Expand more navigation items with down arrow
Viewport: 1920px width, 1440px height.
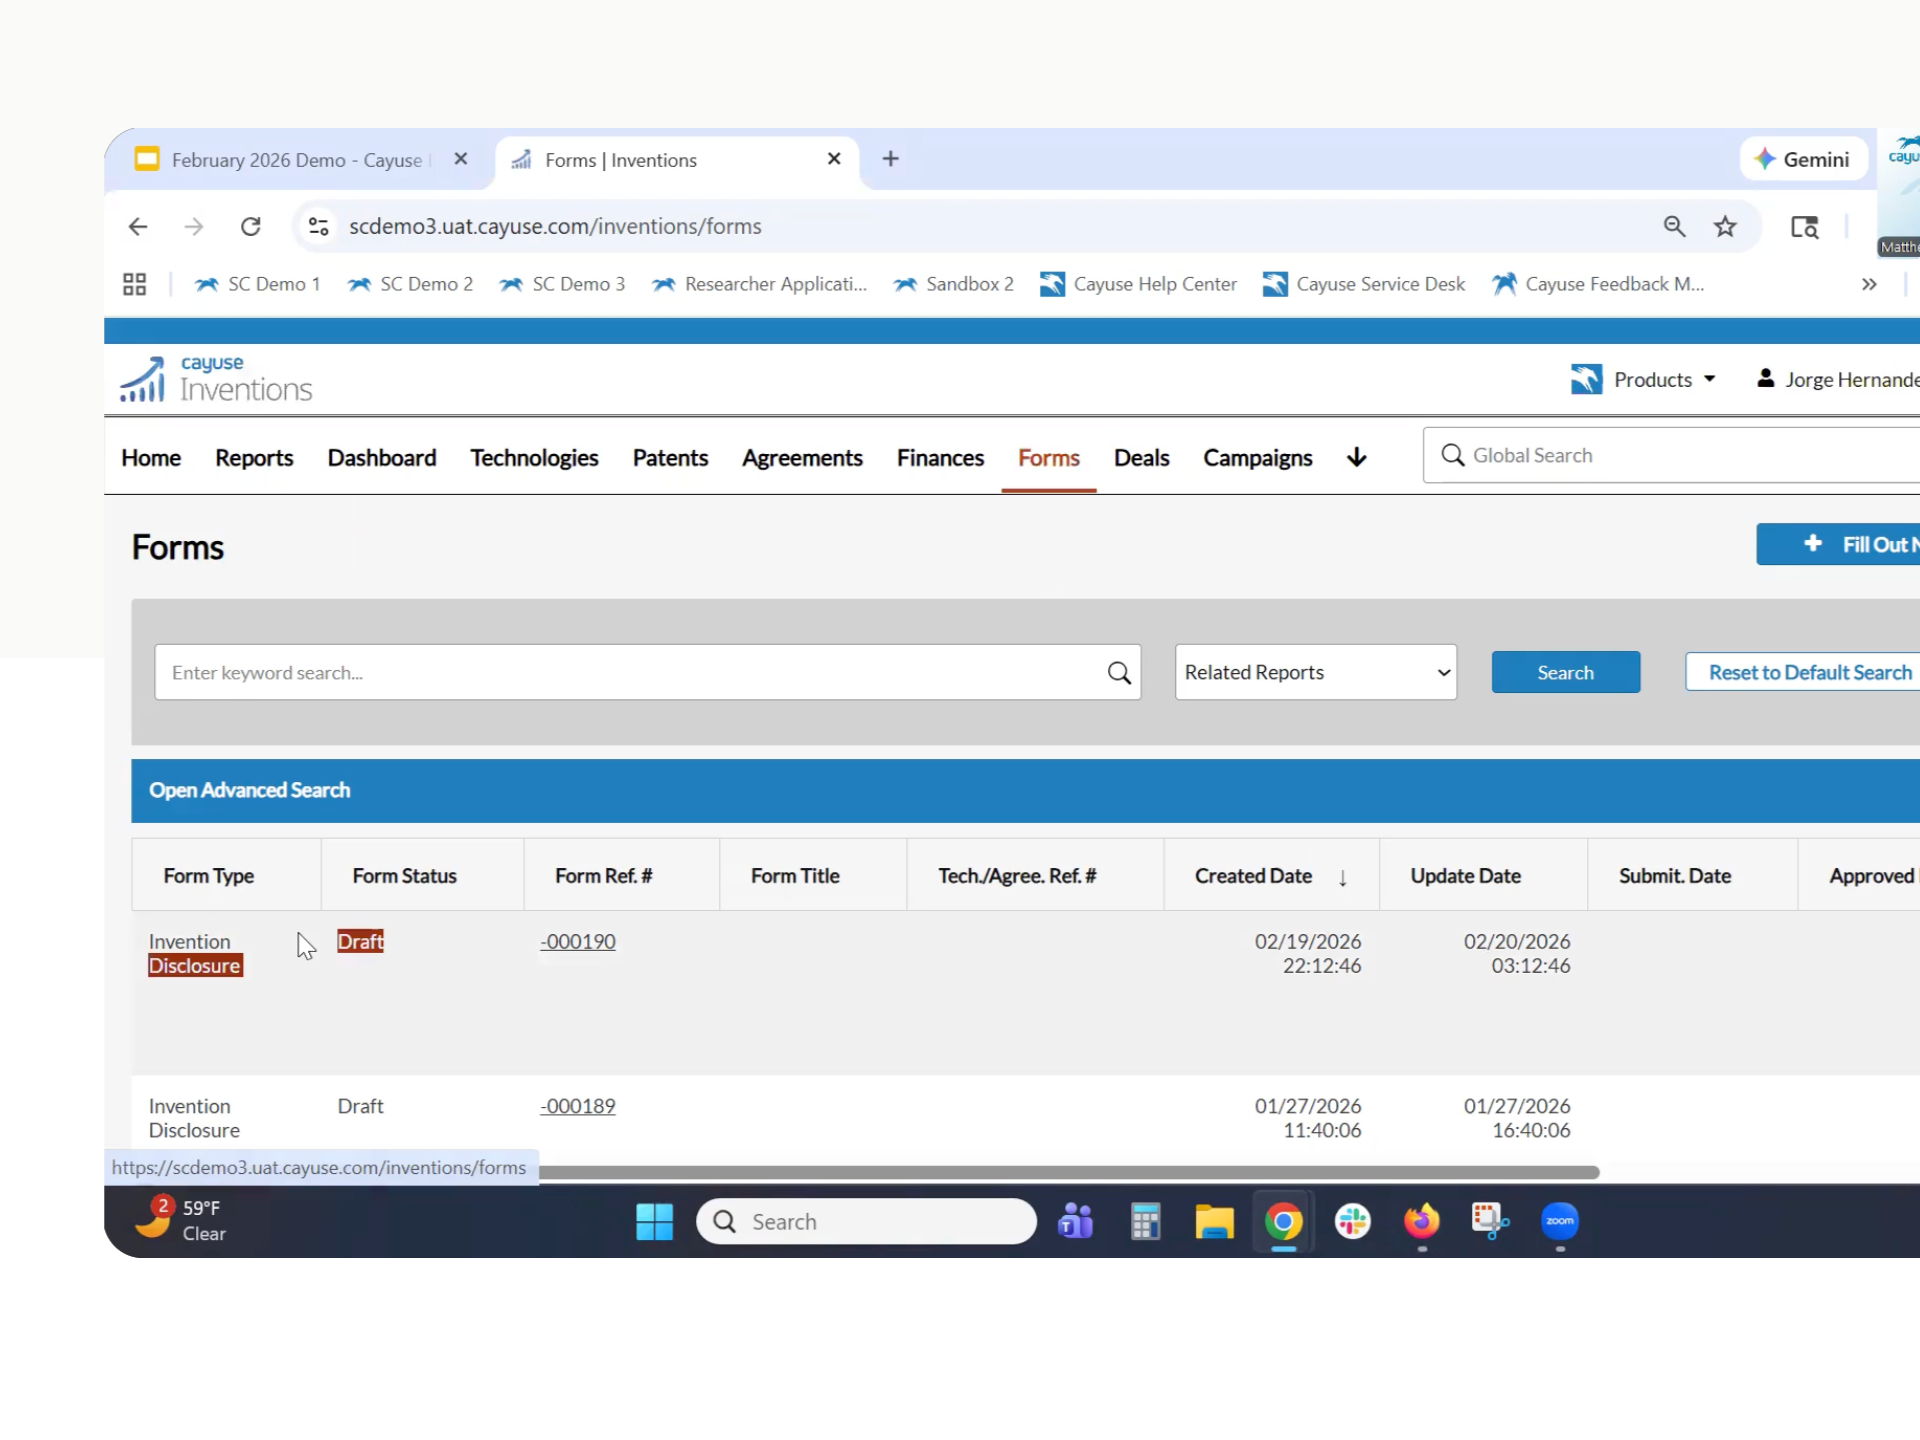pyautogui.click(x=1357, y=458)
